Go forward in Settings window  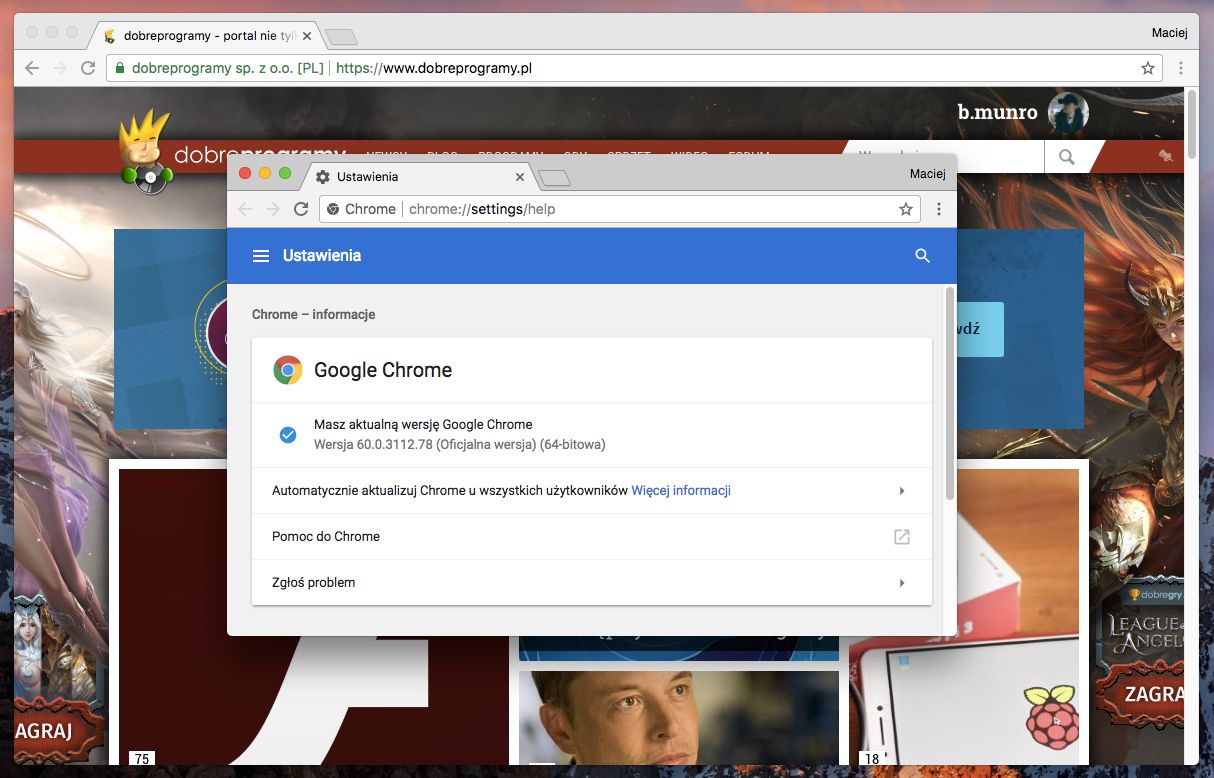pyautogui.click(x=272, y=209)
